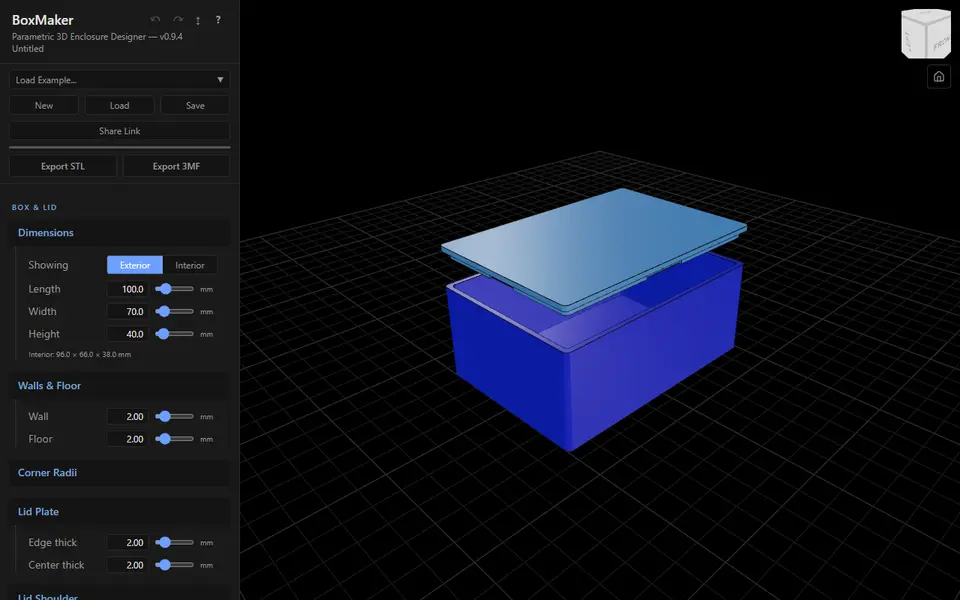The height and width of the screenshot is (600, 960).
Task: Click the BOX & LID heading
Action: (x=34, y=208)
